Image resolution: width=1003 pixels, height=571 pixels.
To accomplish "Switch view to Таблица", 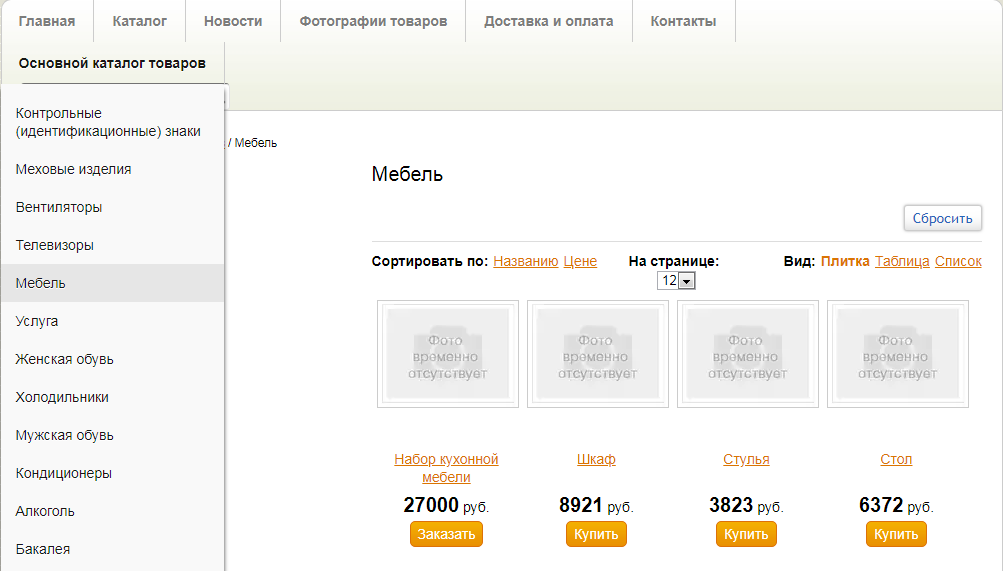I will pos(902,261).
